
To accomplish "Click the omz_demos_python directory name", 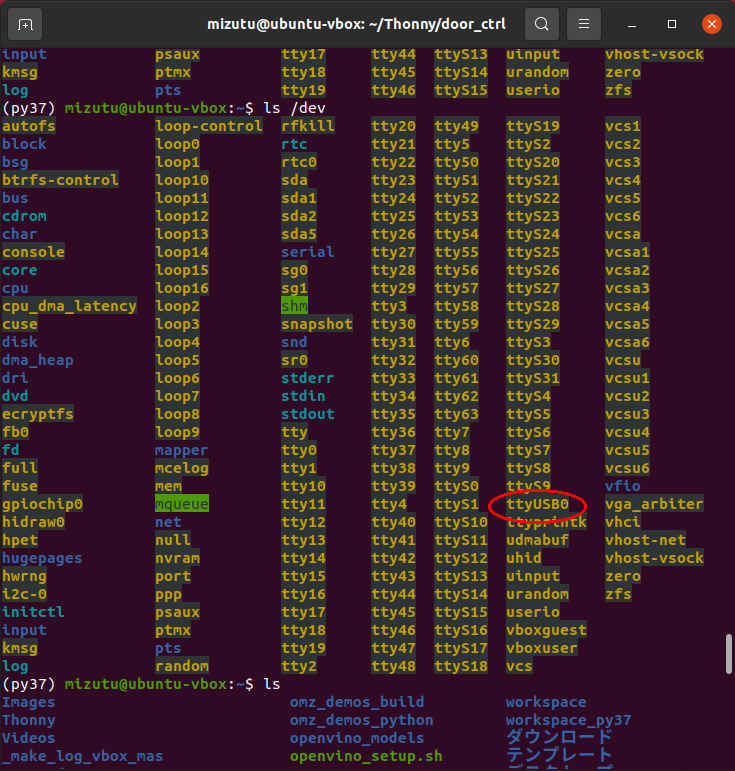I will pyautogui.click(x=362, y=720).
